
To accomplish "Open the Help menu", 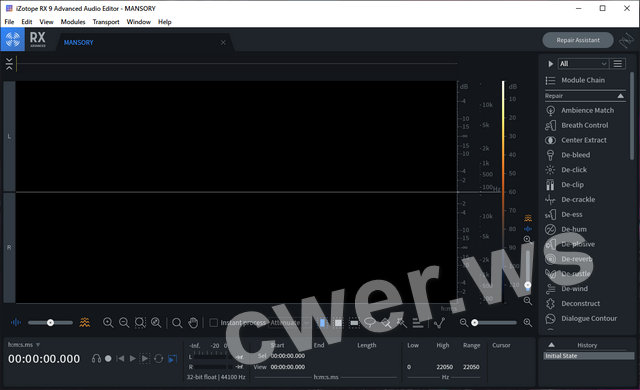I will [164, 22].
